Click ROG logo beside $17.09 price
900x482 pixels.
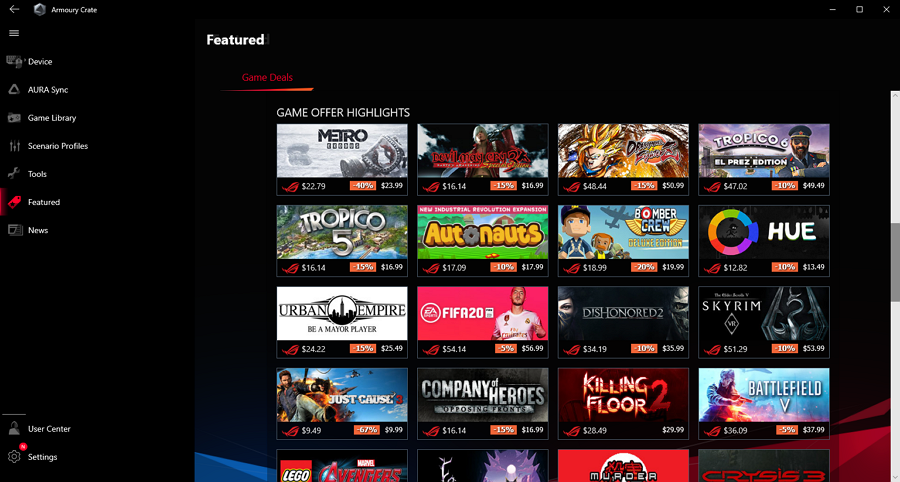431,268
